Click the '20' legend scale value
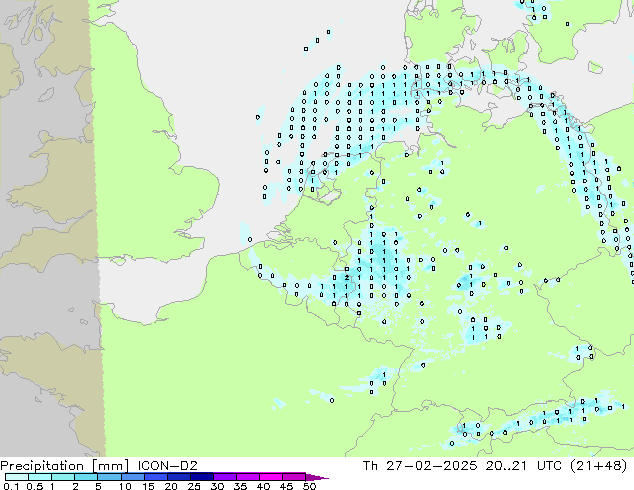 pos(171,486)
